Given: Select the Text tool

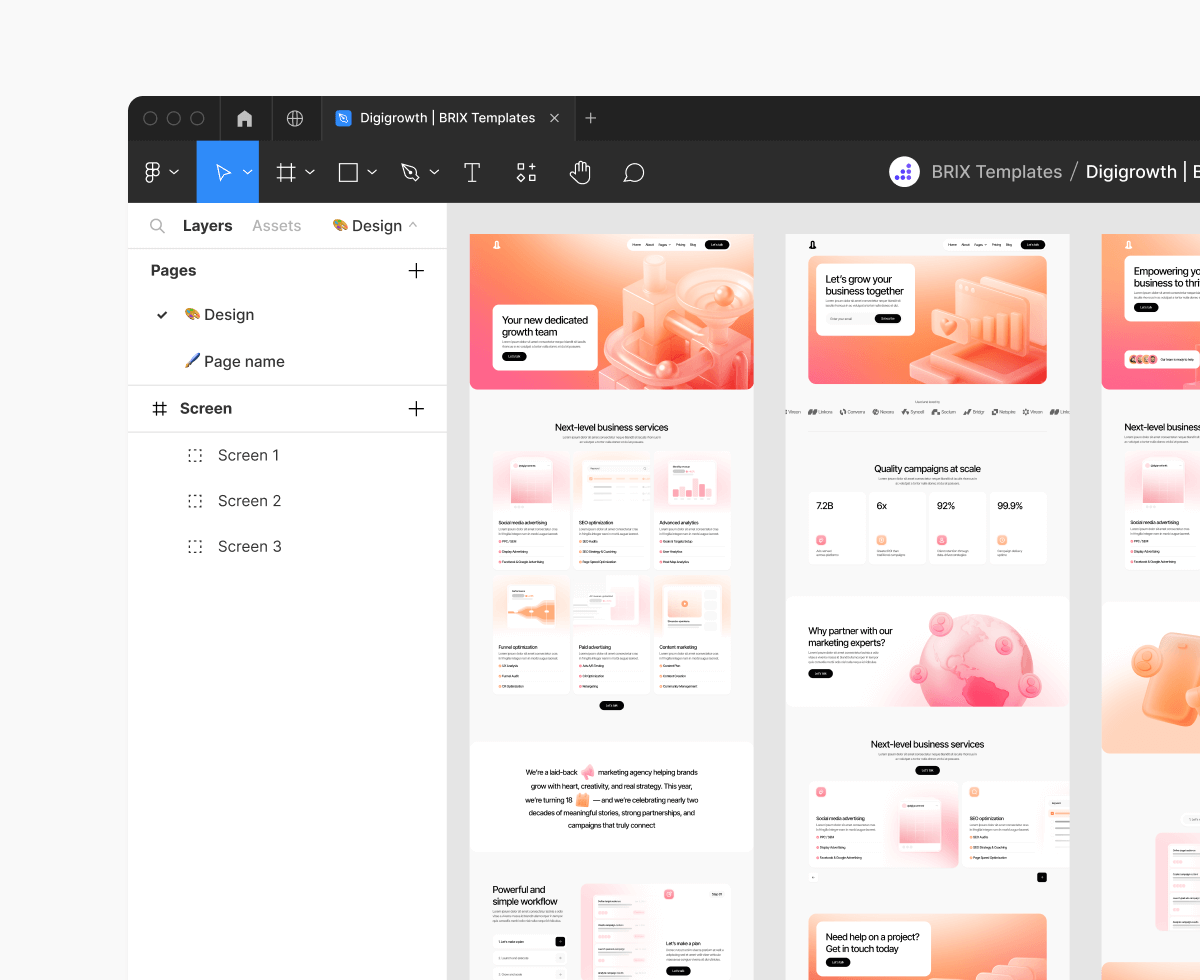Looking at the screenshot, I should 472,172.
